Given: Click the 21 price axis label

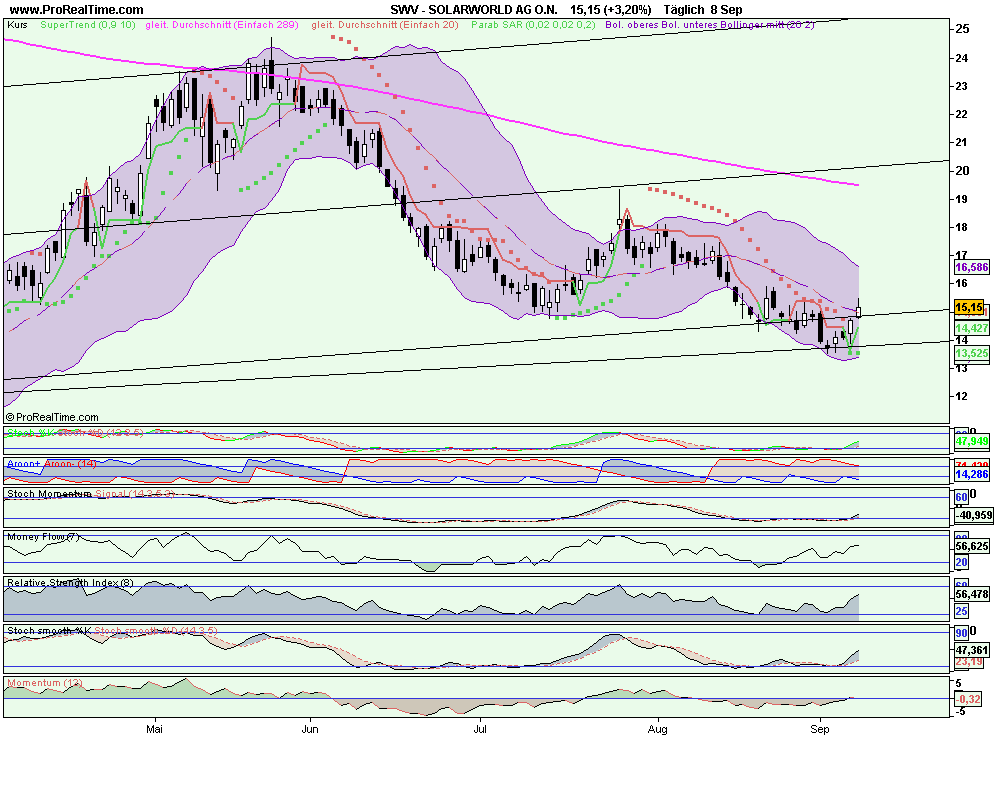Looking at the screenshot, I should [962, 142].
